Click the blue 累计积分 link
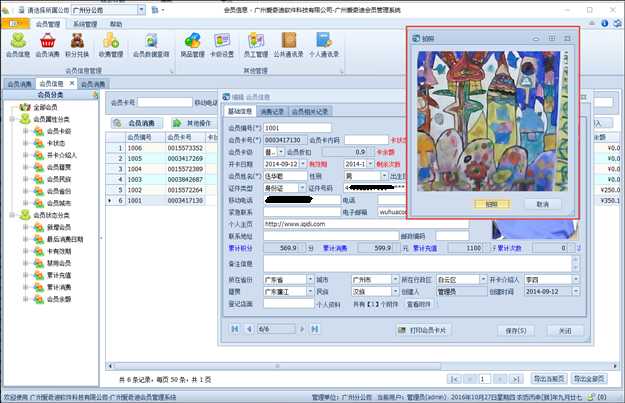Screen dimensions: 625x403 tap(240, 248)
